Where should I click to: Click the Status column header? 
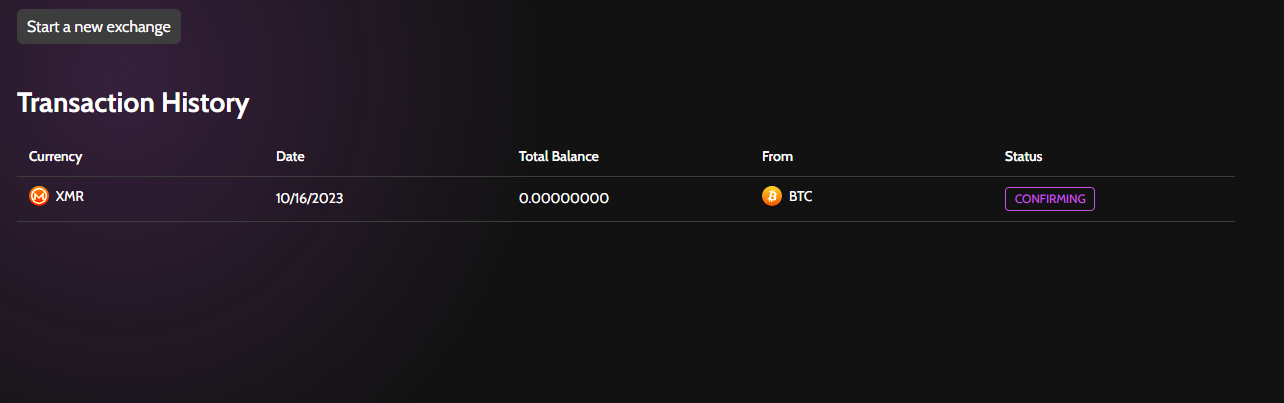[1023, 156]
